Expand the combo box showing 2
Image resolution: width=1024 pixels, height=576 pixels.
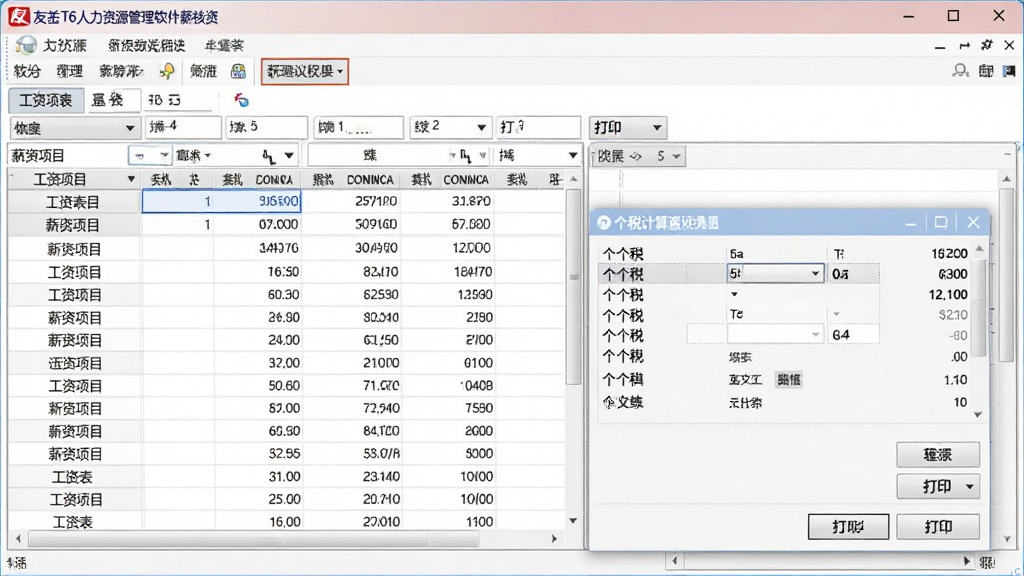tap(481, 127)
